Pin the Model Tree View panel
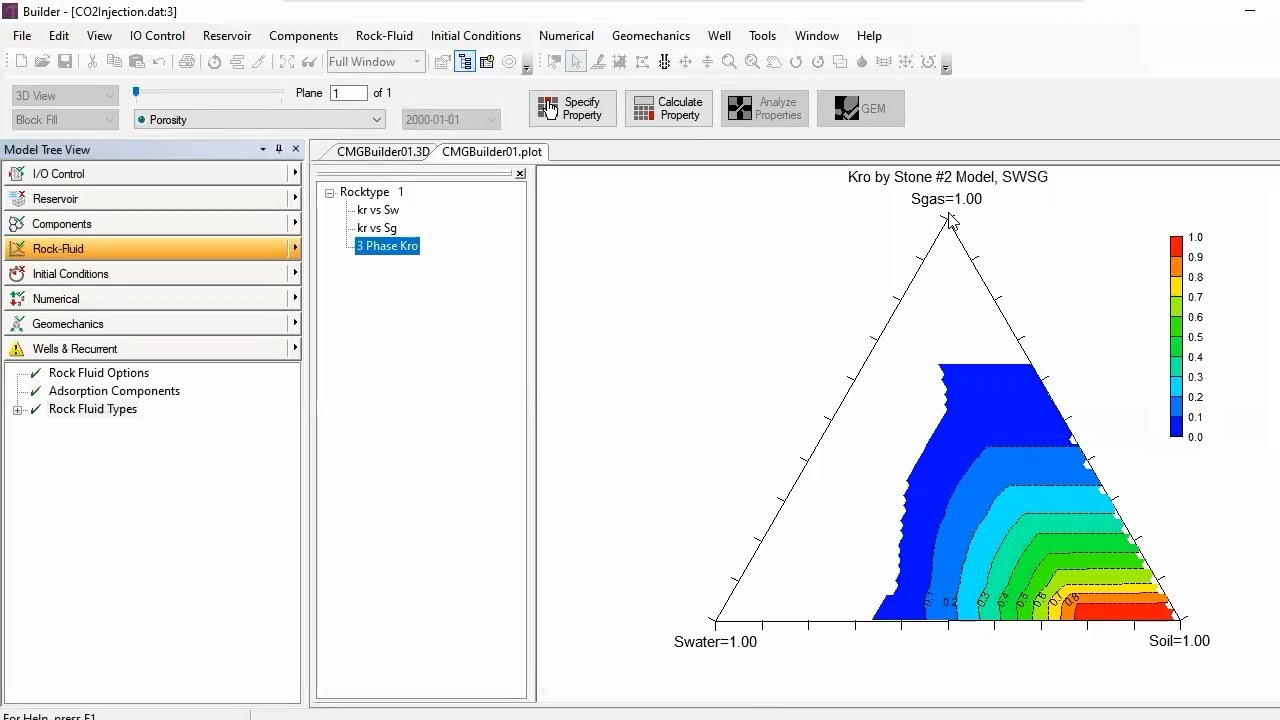Image resolution: width=1280 pixels, height=720 pixels. pyautogui.click(x=279, y=149)
